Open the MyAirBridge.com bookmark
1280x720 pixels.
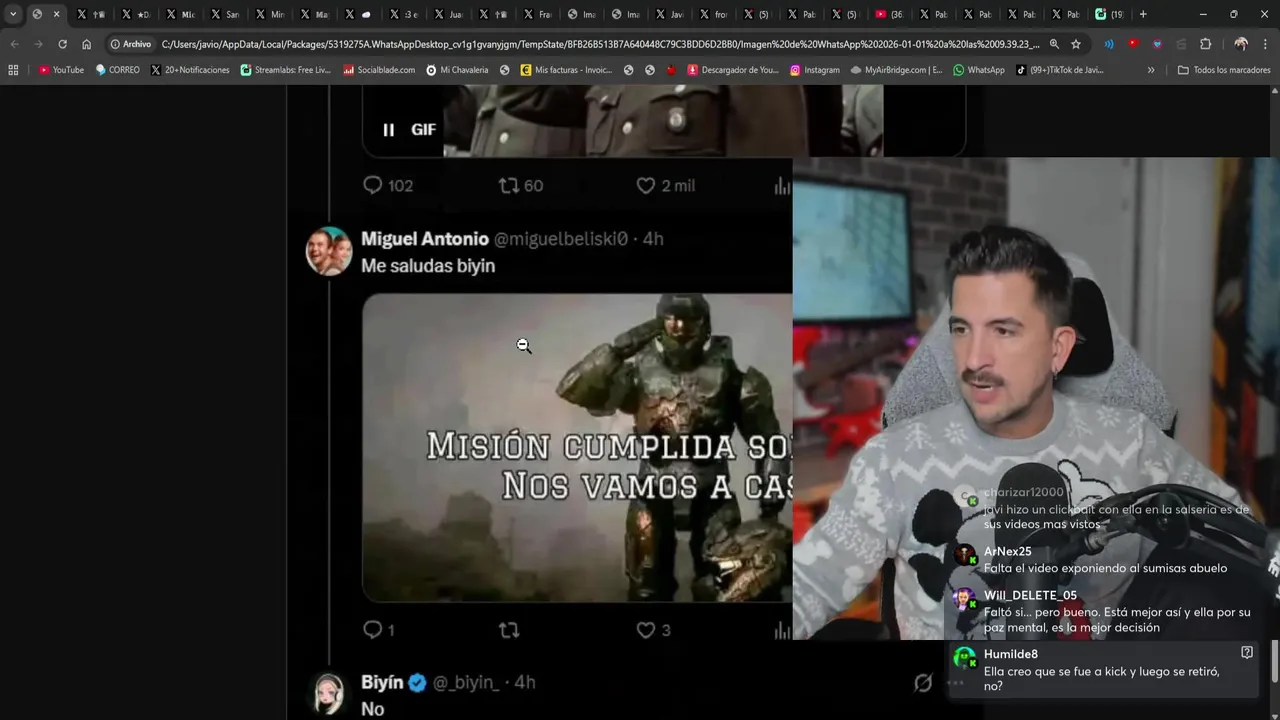click(x=897, y=70)
